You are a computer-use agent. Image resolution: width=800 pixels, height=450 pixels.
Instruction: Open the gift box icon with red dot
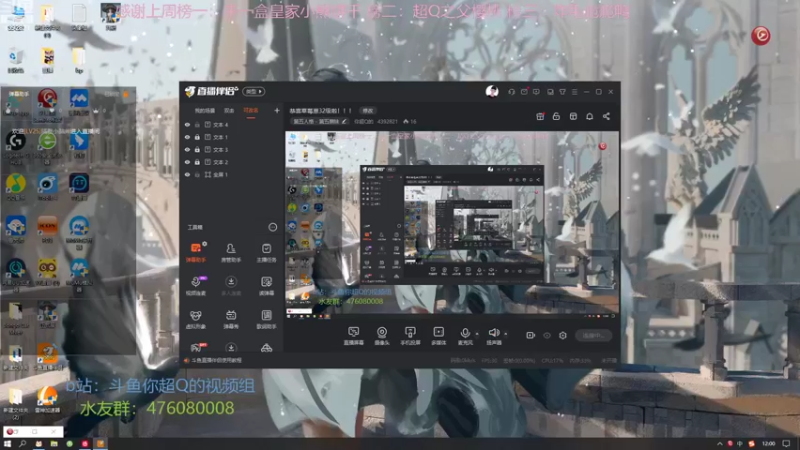[540, 116]
